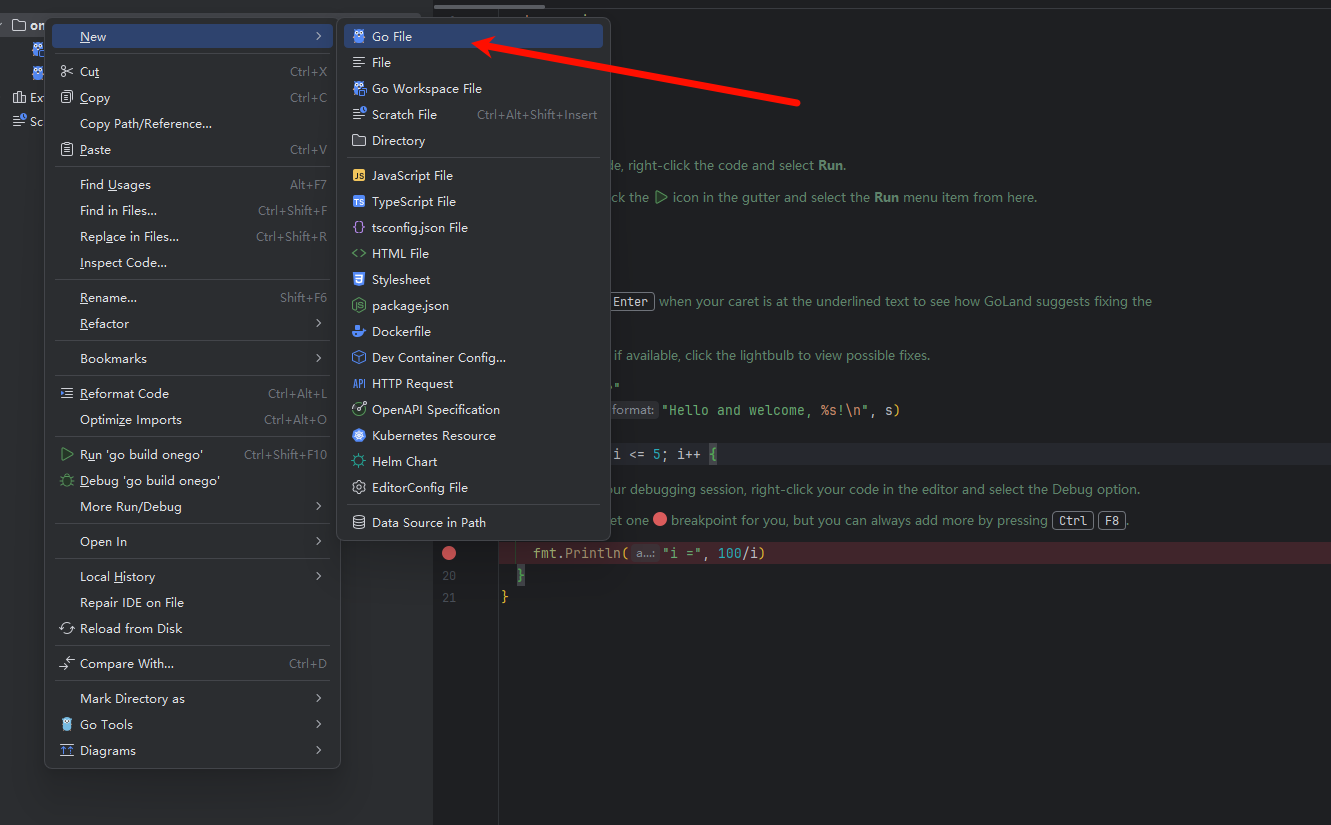The image size is (1331, 825).
Task: Choose Debug 'go build onego' option
Action: pos(150,480)
